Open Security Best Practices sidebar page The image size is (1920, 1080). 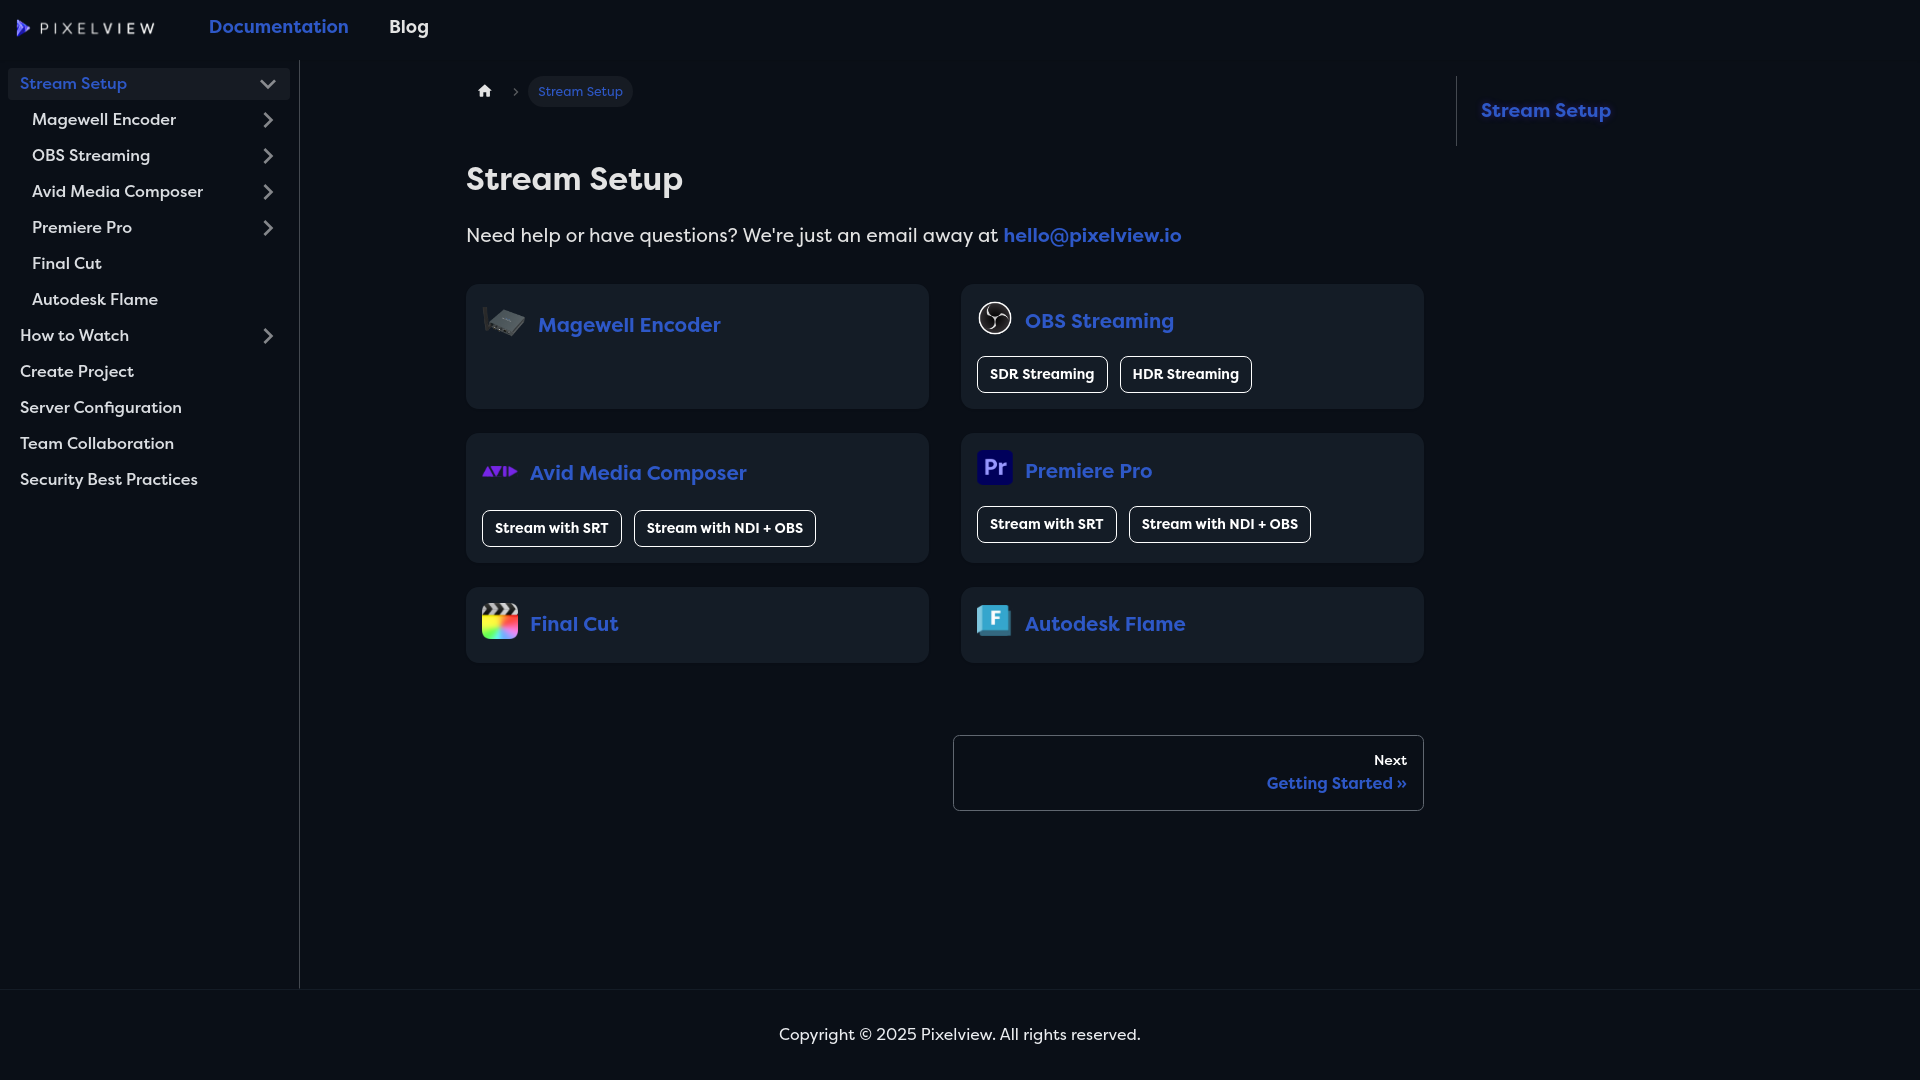[109, 480]
